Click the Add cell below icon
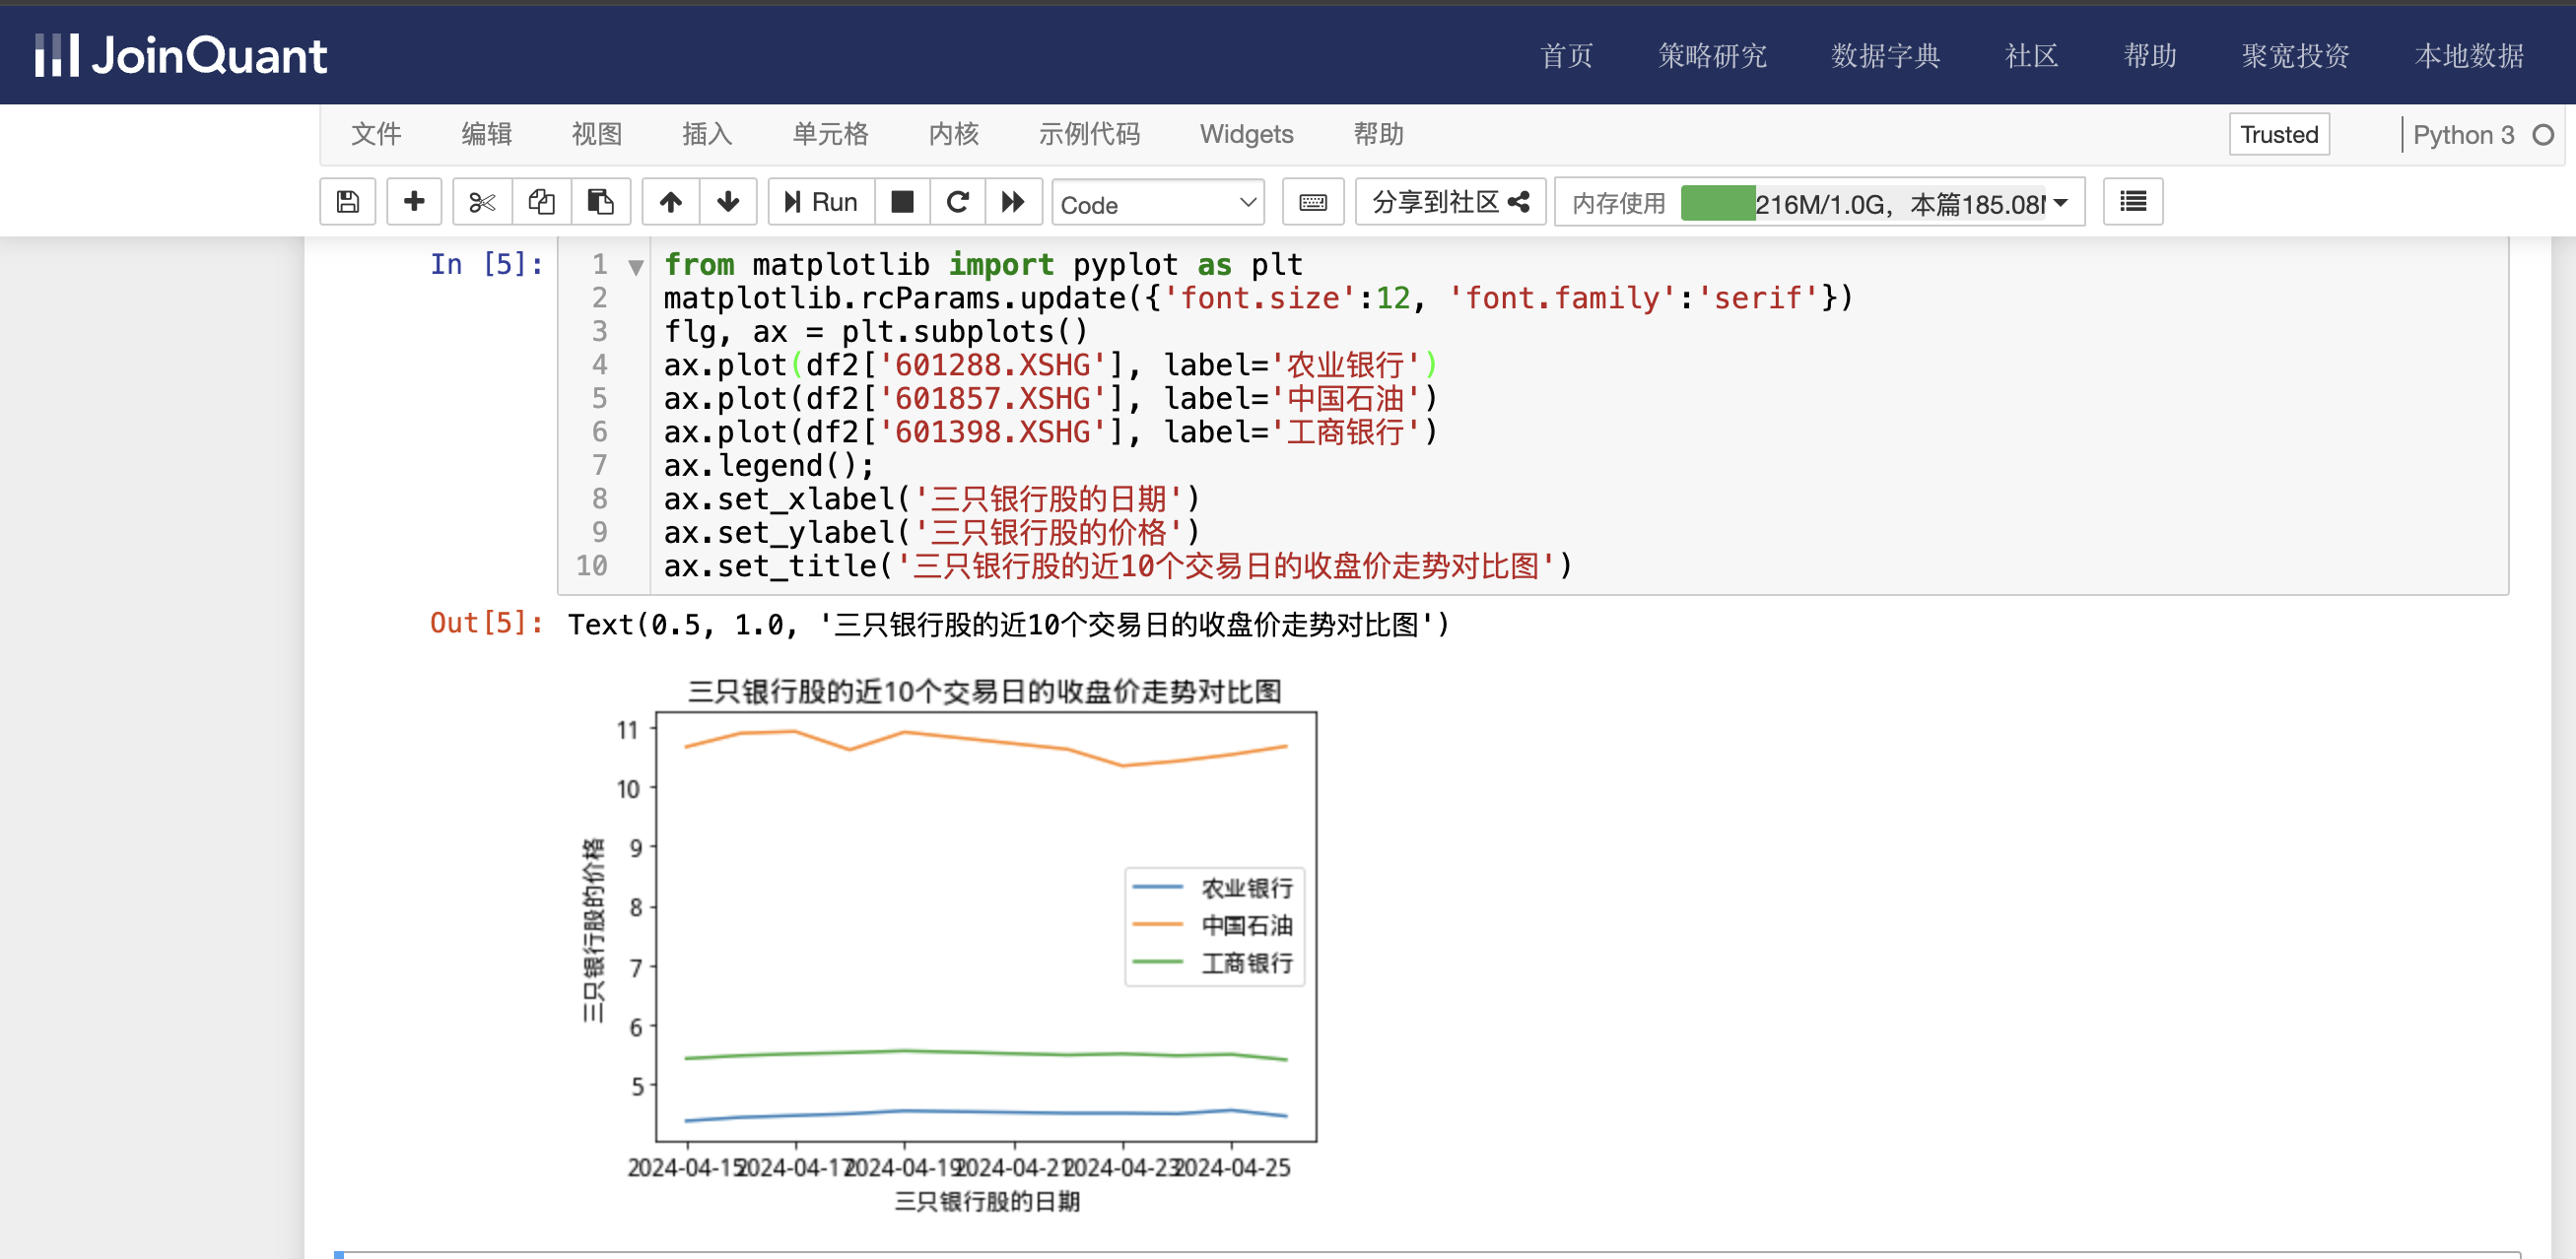Screen dimensions: 2576x1259 tap(411, 204)
